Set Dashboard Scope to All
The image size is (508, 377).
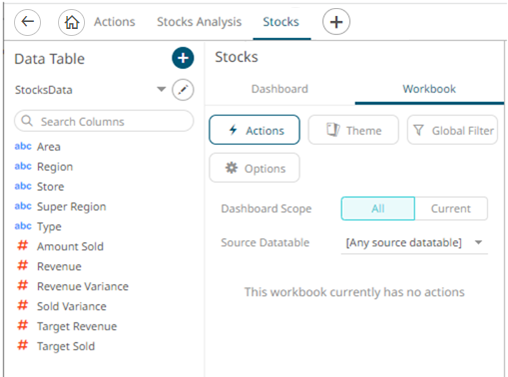pyautogui.click(x=378, y=208)
